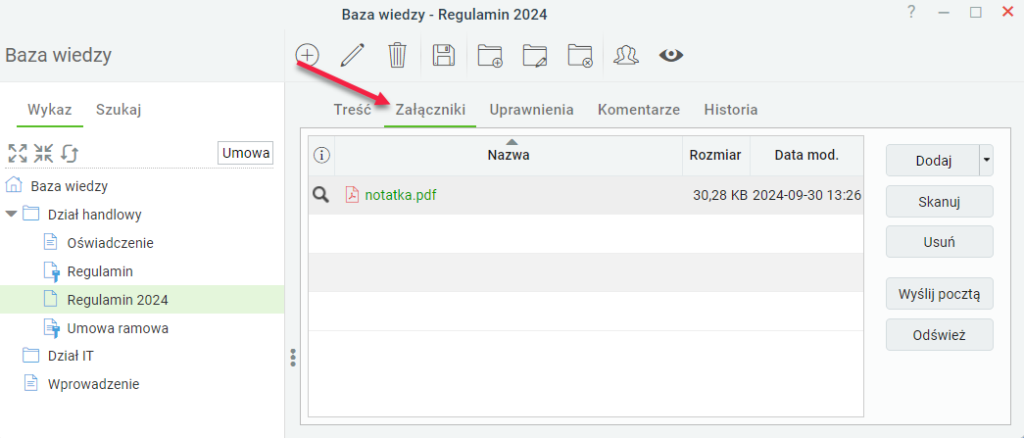Open the help question mark icon
This screenshot has height=438, width=1024.
click(x=912, y=12)
